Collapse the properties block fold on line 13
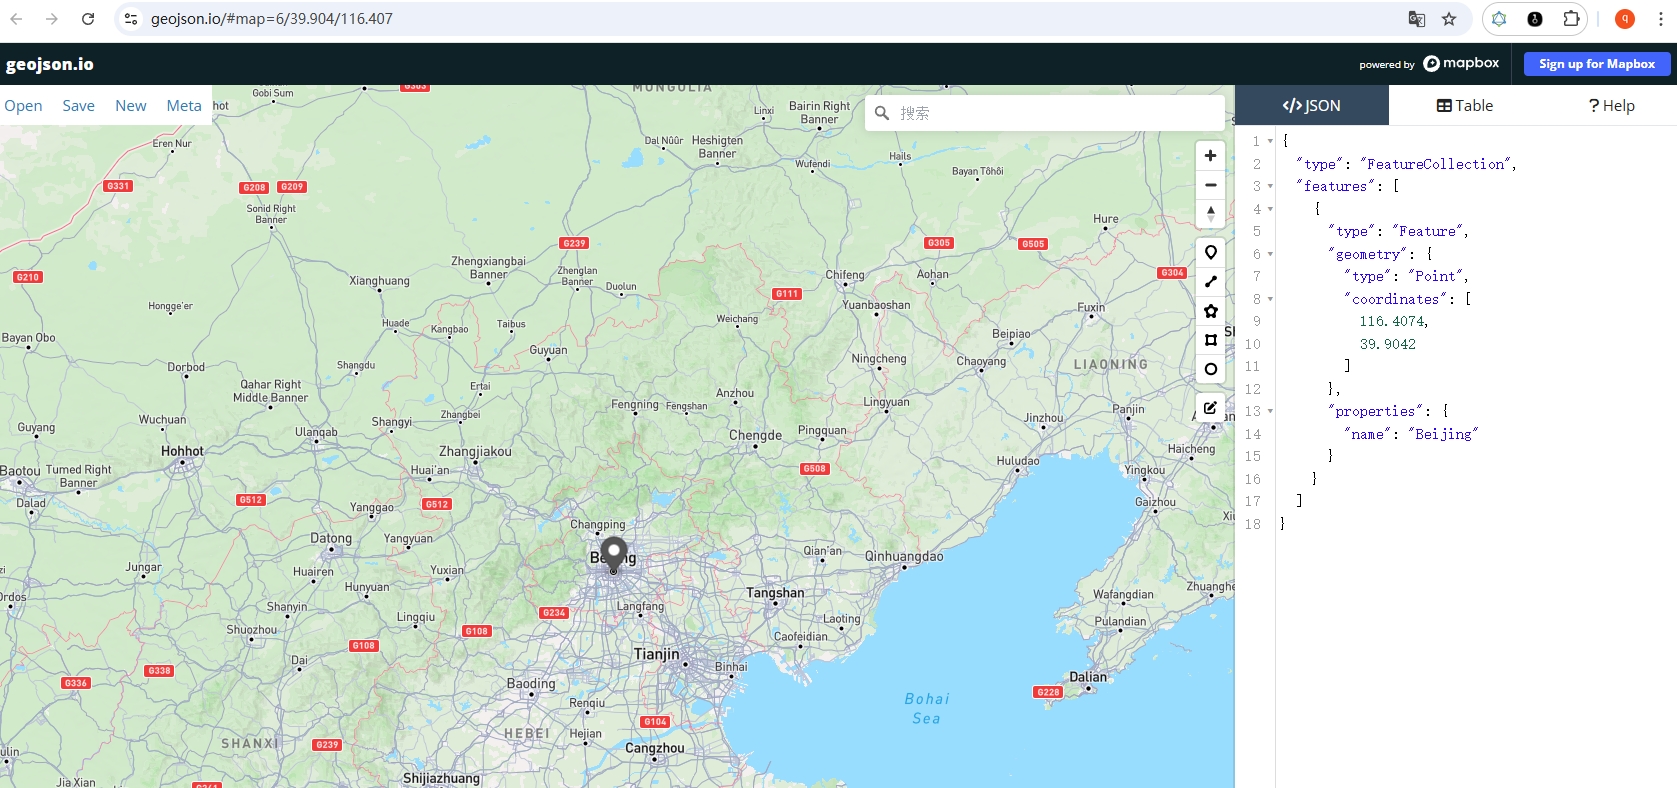1677x788 pixels. (1270, 411)
